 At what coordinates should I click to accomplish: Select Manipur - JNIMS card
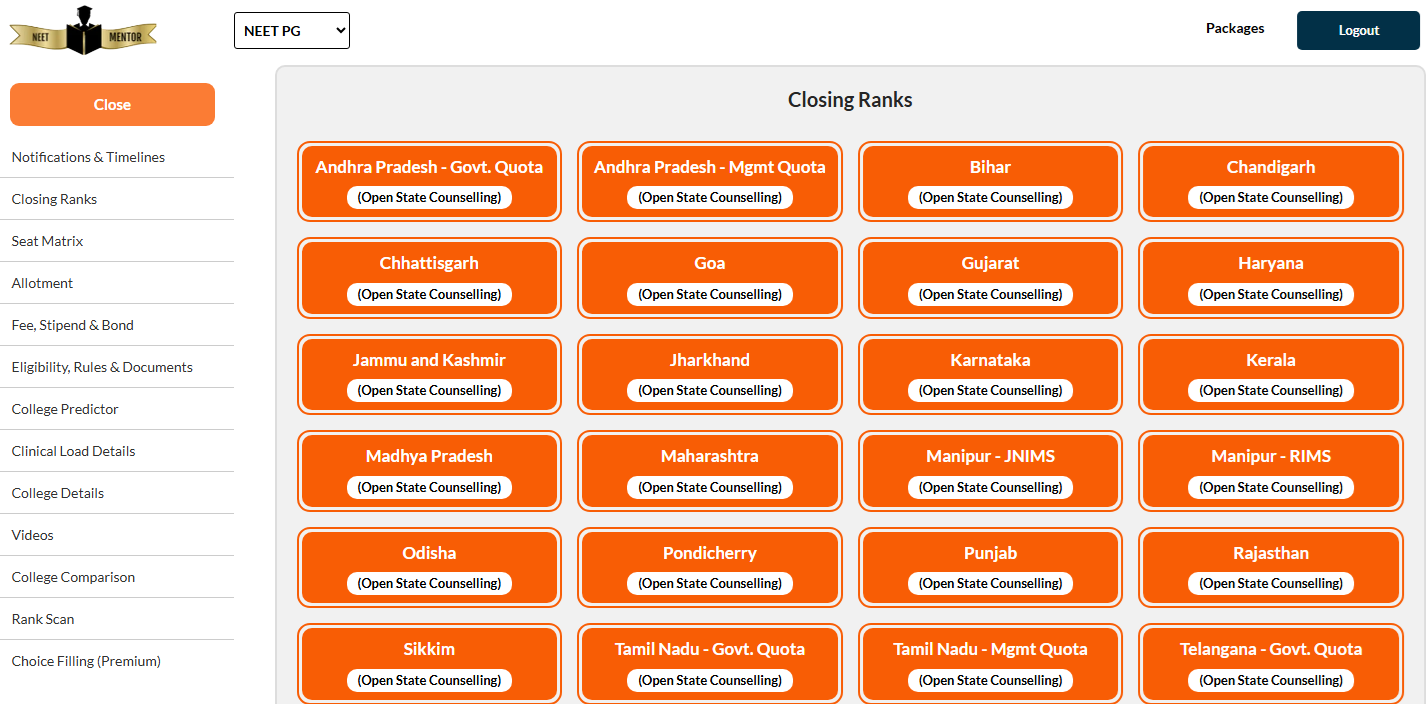pyautogui.click(x=990, y=471)
